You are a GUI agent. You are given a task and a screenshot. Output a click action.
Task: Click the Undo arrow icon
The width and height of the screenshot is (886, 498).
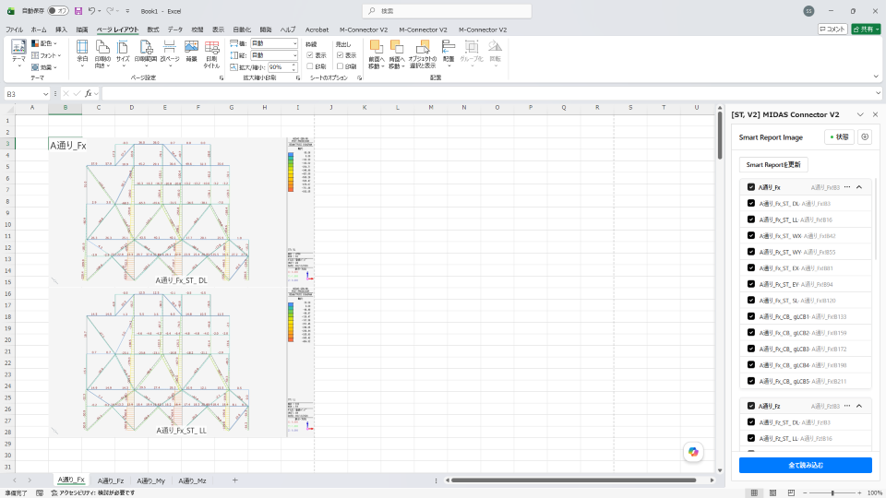pyautogui.click(x=92, y=11)
